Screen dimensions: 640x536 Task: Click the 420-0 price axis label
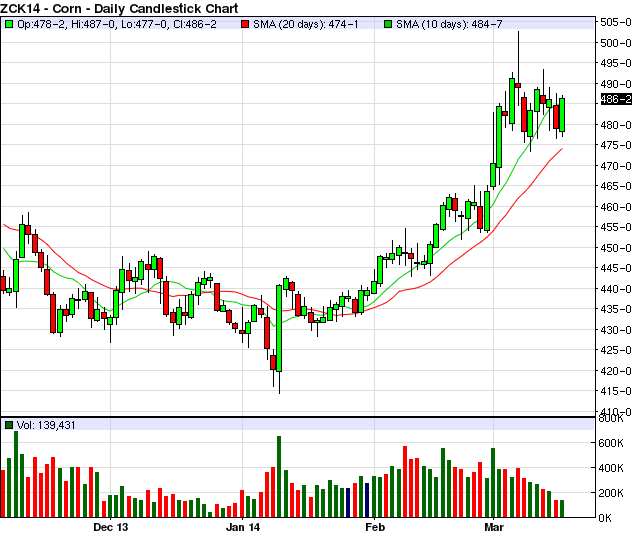point(616,371)
